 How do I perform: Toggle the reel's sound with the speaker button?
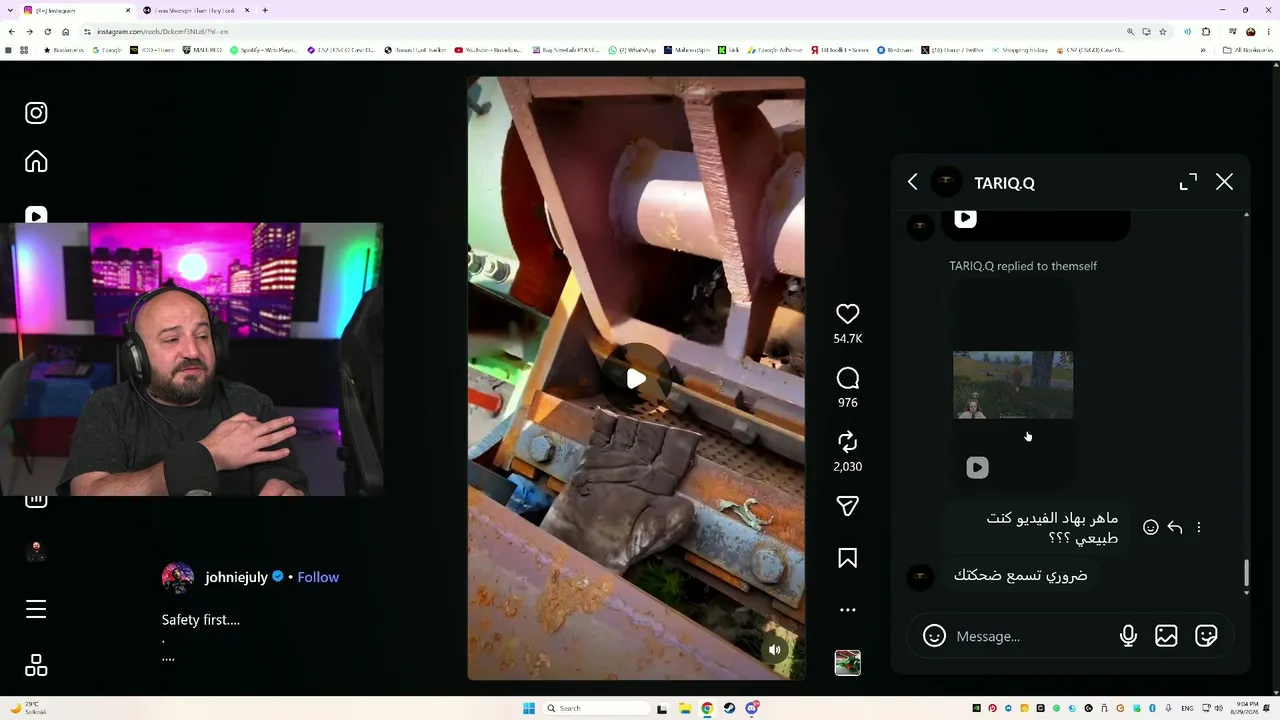tap(774, 650)
